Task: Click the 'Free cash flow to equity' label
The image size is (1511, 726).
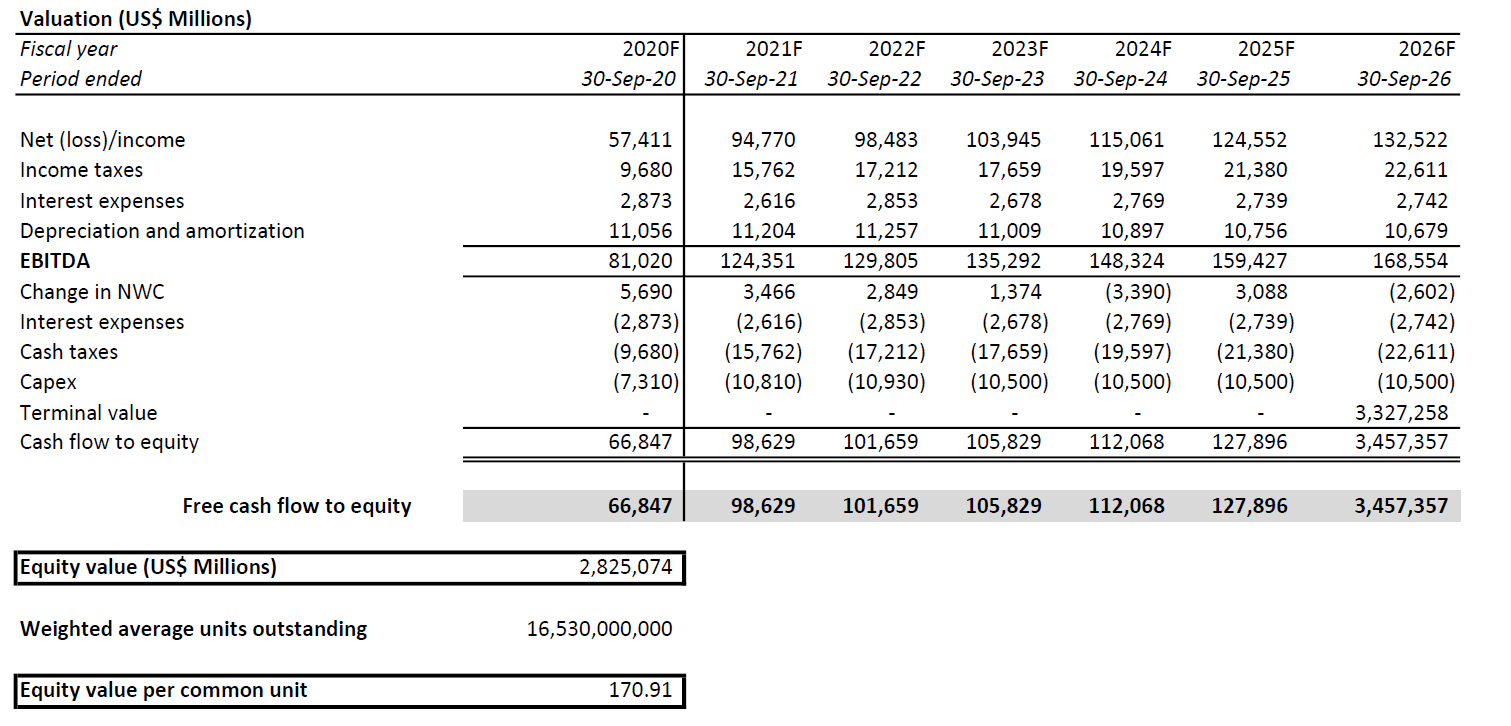Action: click(297, 506)
